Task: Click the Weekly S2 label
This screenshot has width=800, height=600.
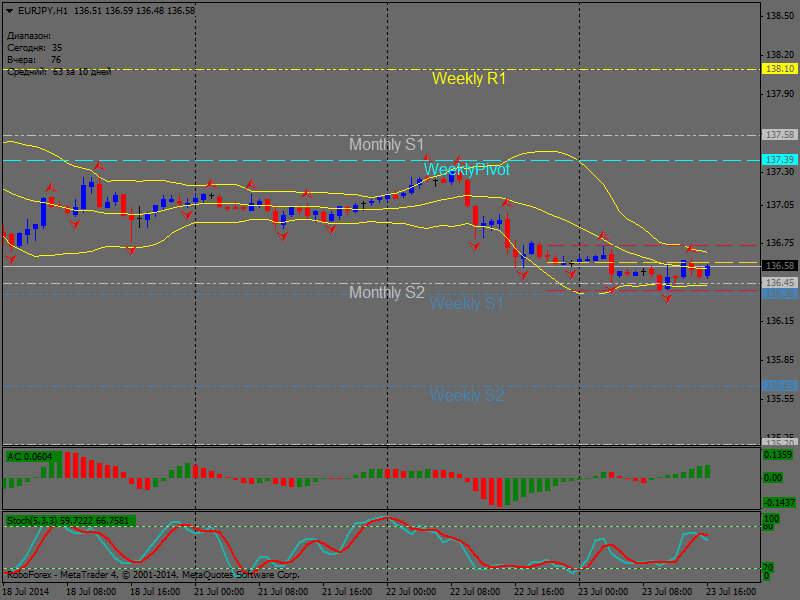Action: [x=466, y=395]
